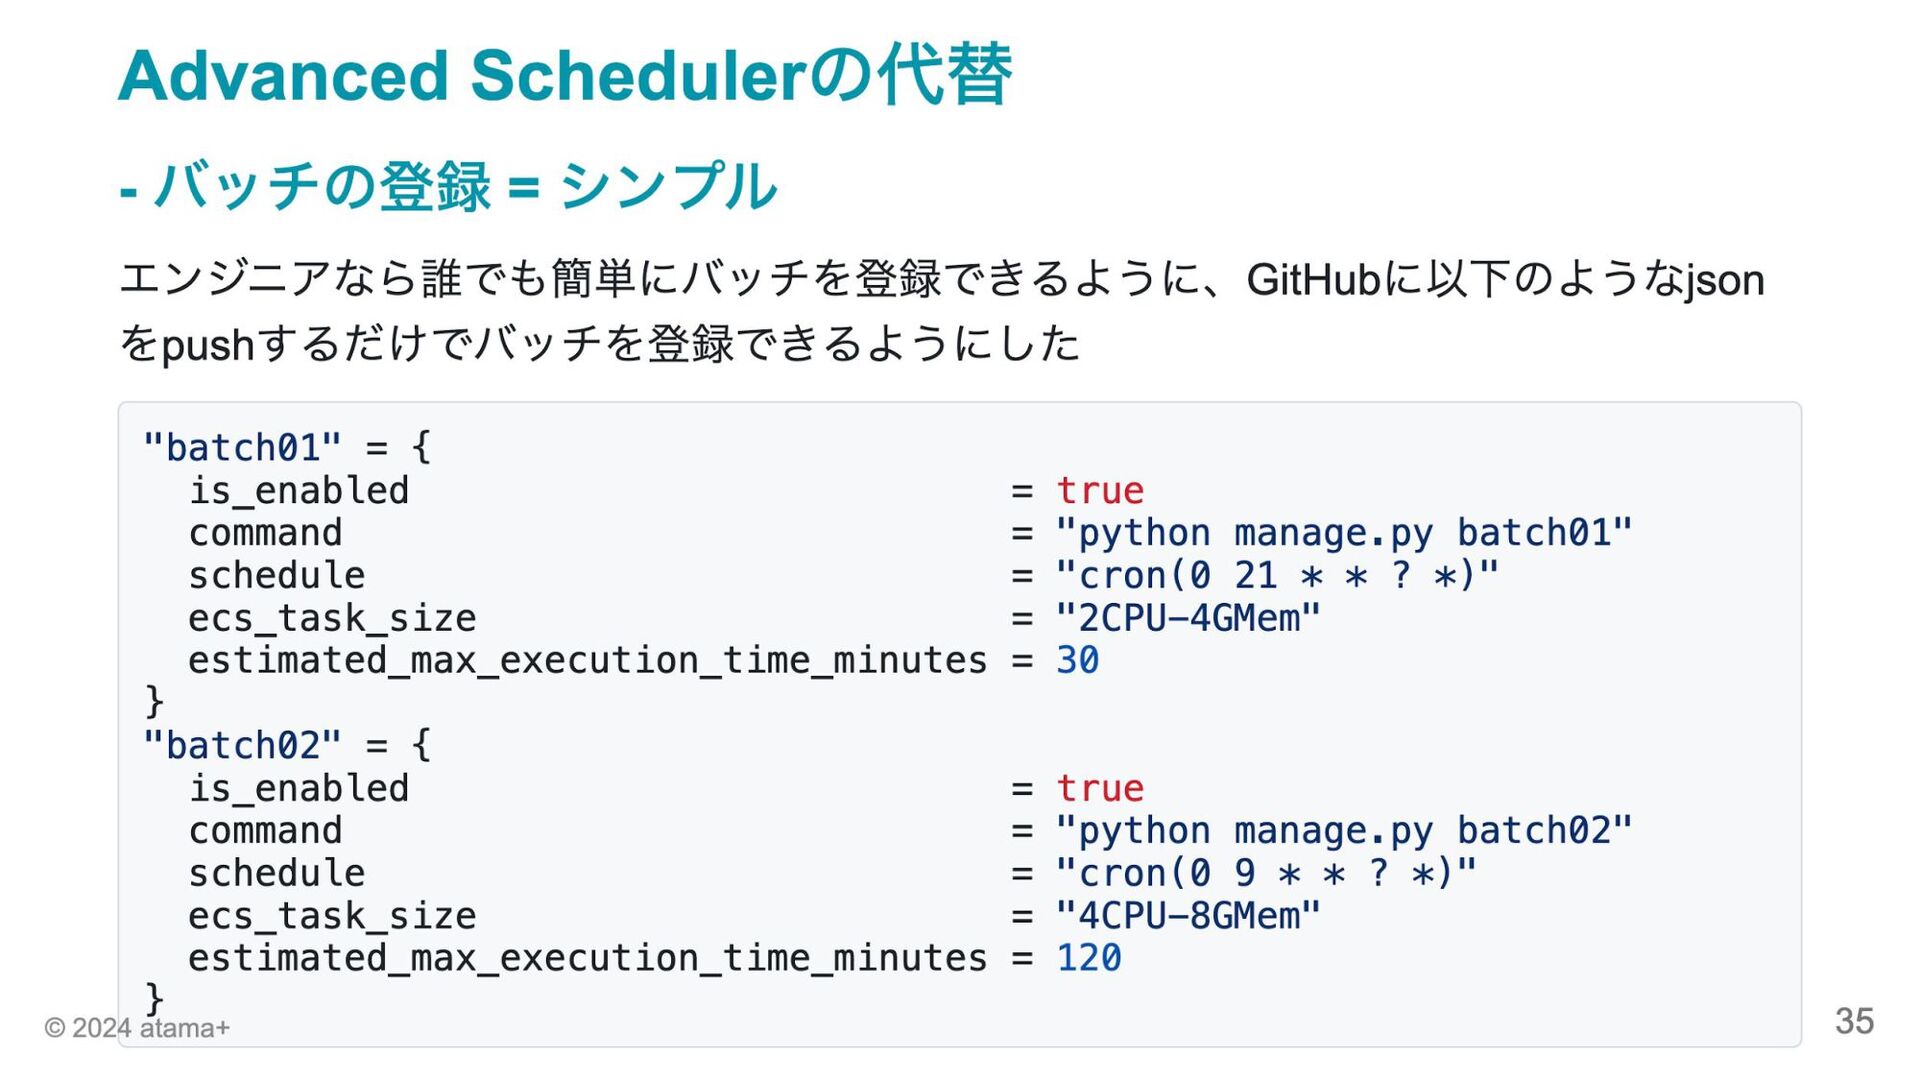Click the command string "python manage.py batch01"
The width and height of the screenshot is (1920, 1080).
(x=1344, y=534)
